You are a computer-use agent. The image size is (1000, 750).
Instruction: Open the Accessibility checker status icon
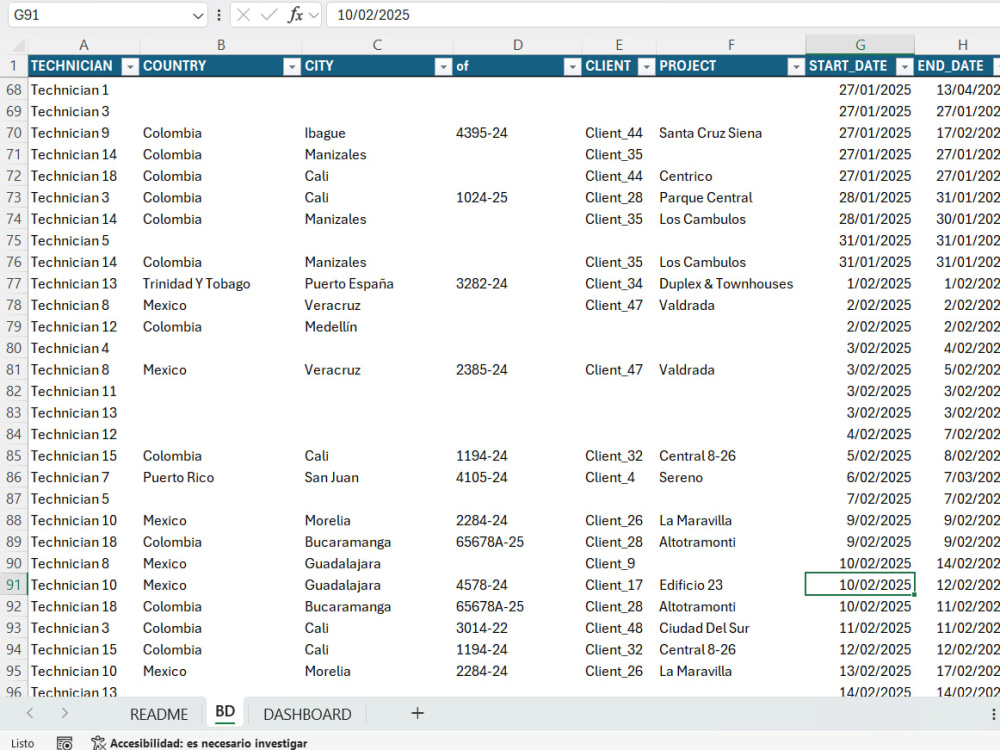click(98, 743)
